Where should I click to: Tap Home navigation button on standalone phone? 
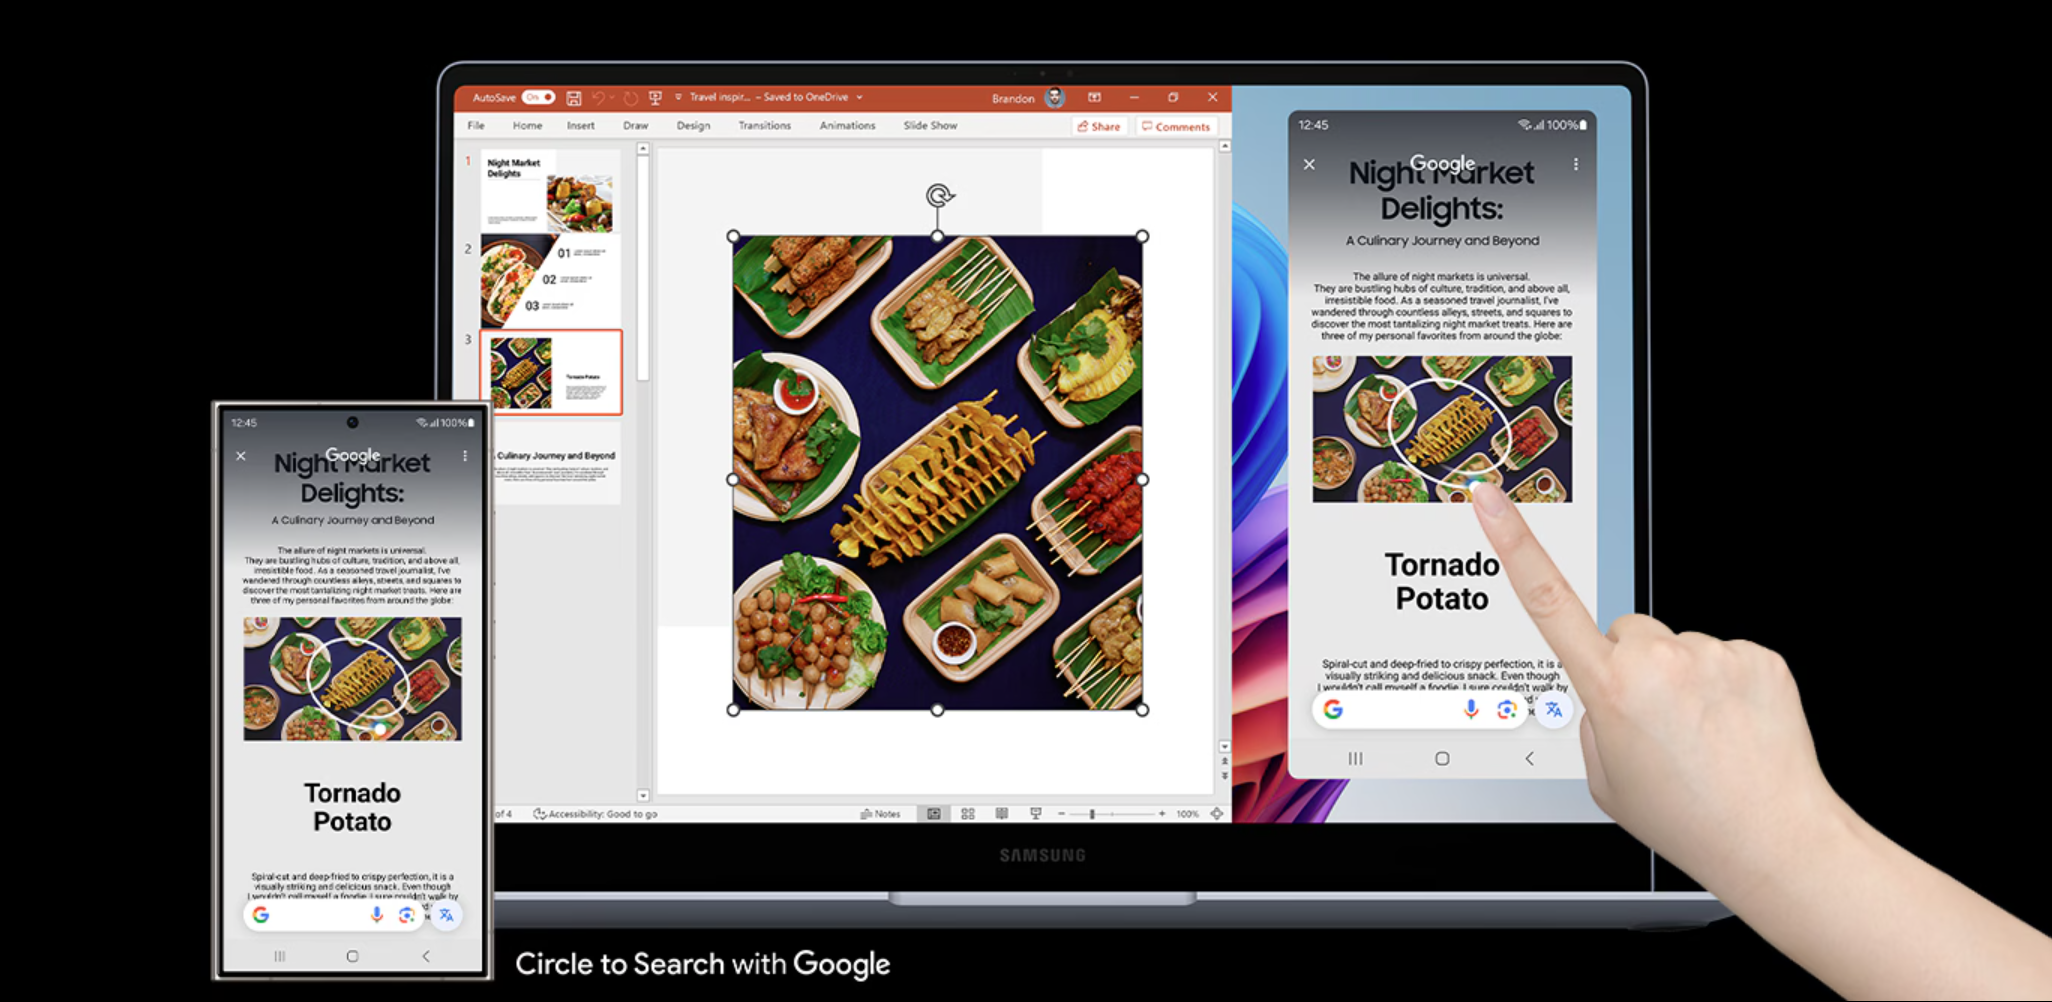point(352,956)
